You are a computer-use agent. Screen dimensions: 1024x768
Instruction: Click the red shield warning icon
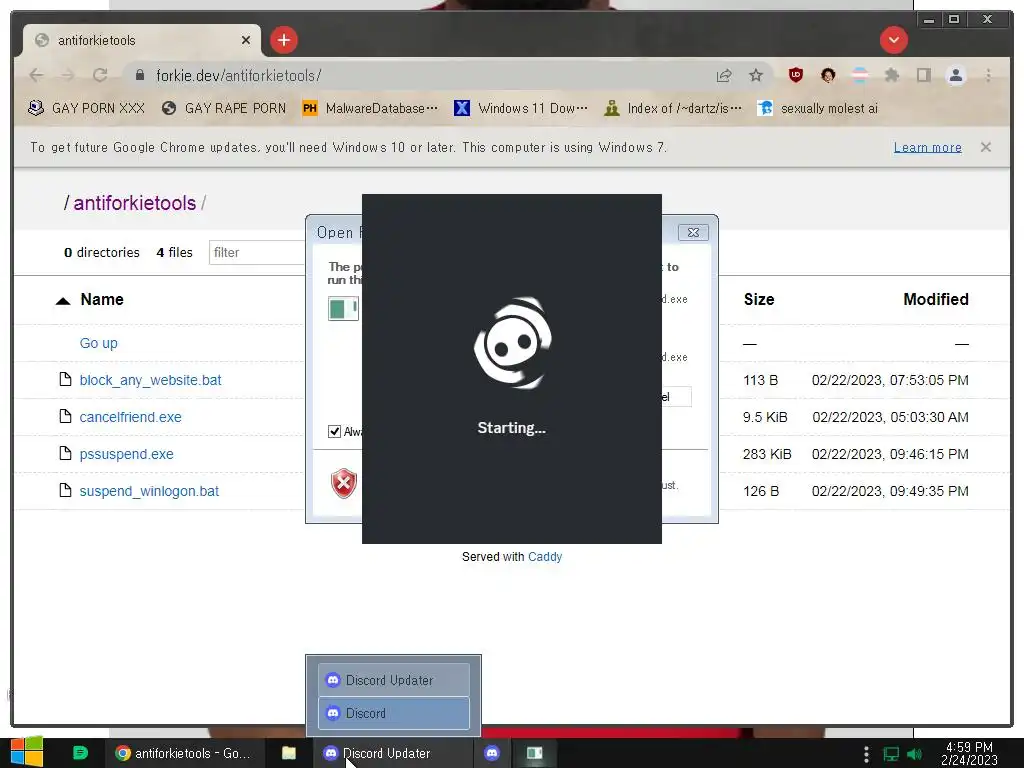(x=344, y=483)
